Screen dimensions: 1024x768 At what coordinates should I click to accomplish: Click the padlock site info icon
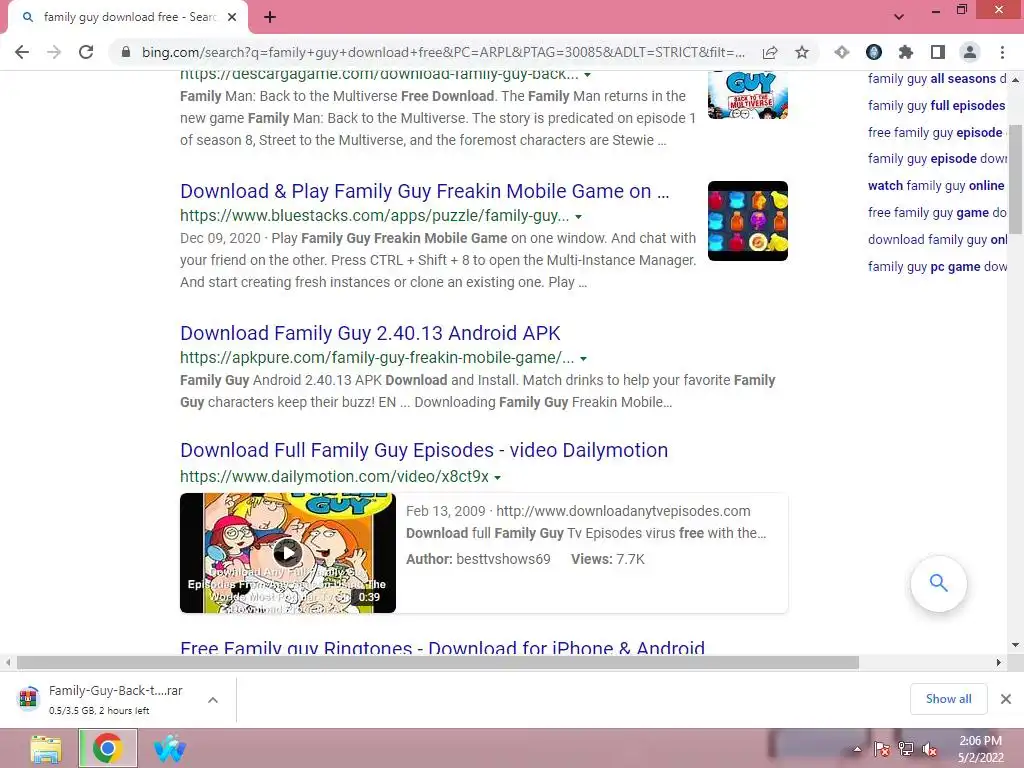[x=126, y=52]
